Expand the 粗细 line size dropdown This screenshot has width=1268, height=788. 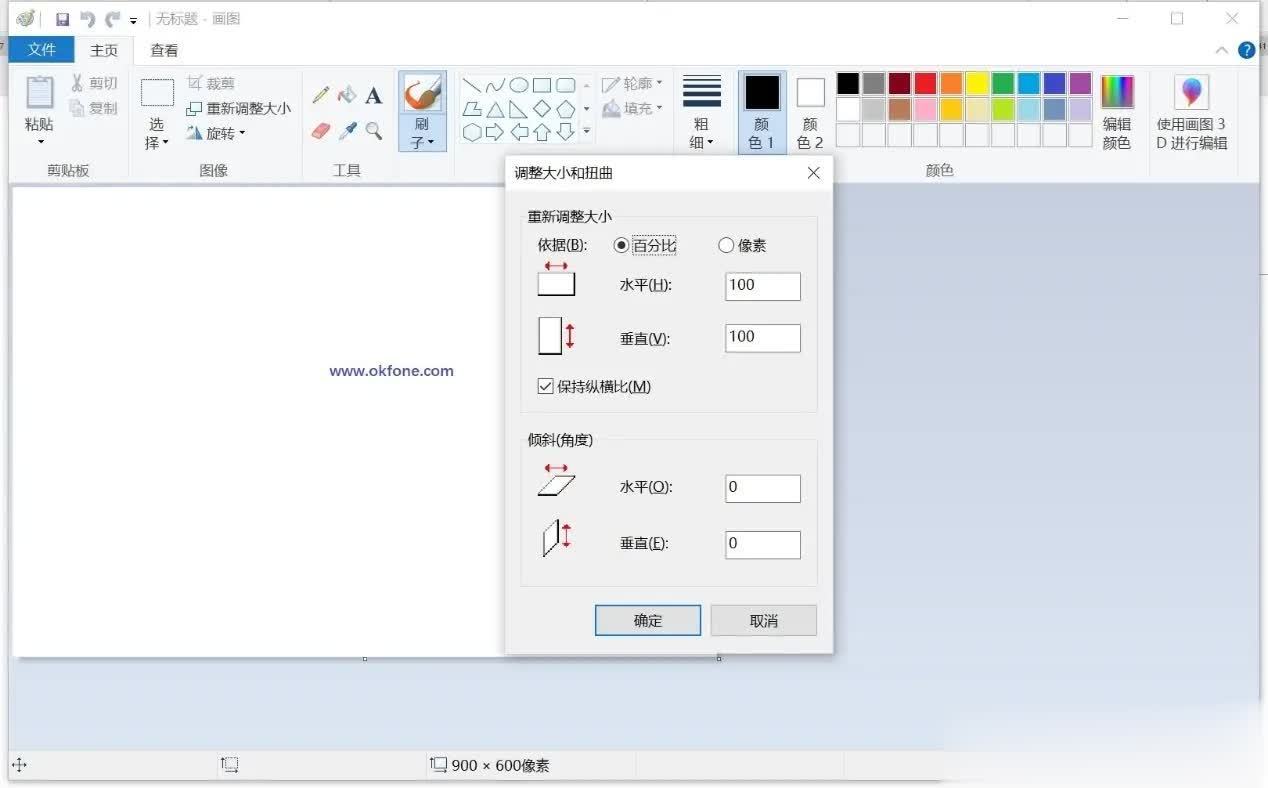click(x=702, y=142)
